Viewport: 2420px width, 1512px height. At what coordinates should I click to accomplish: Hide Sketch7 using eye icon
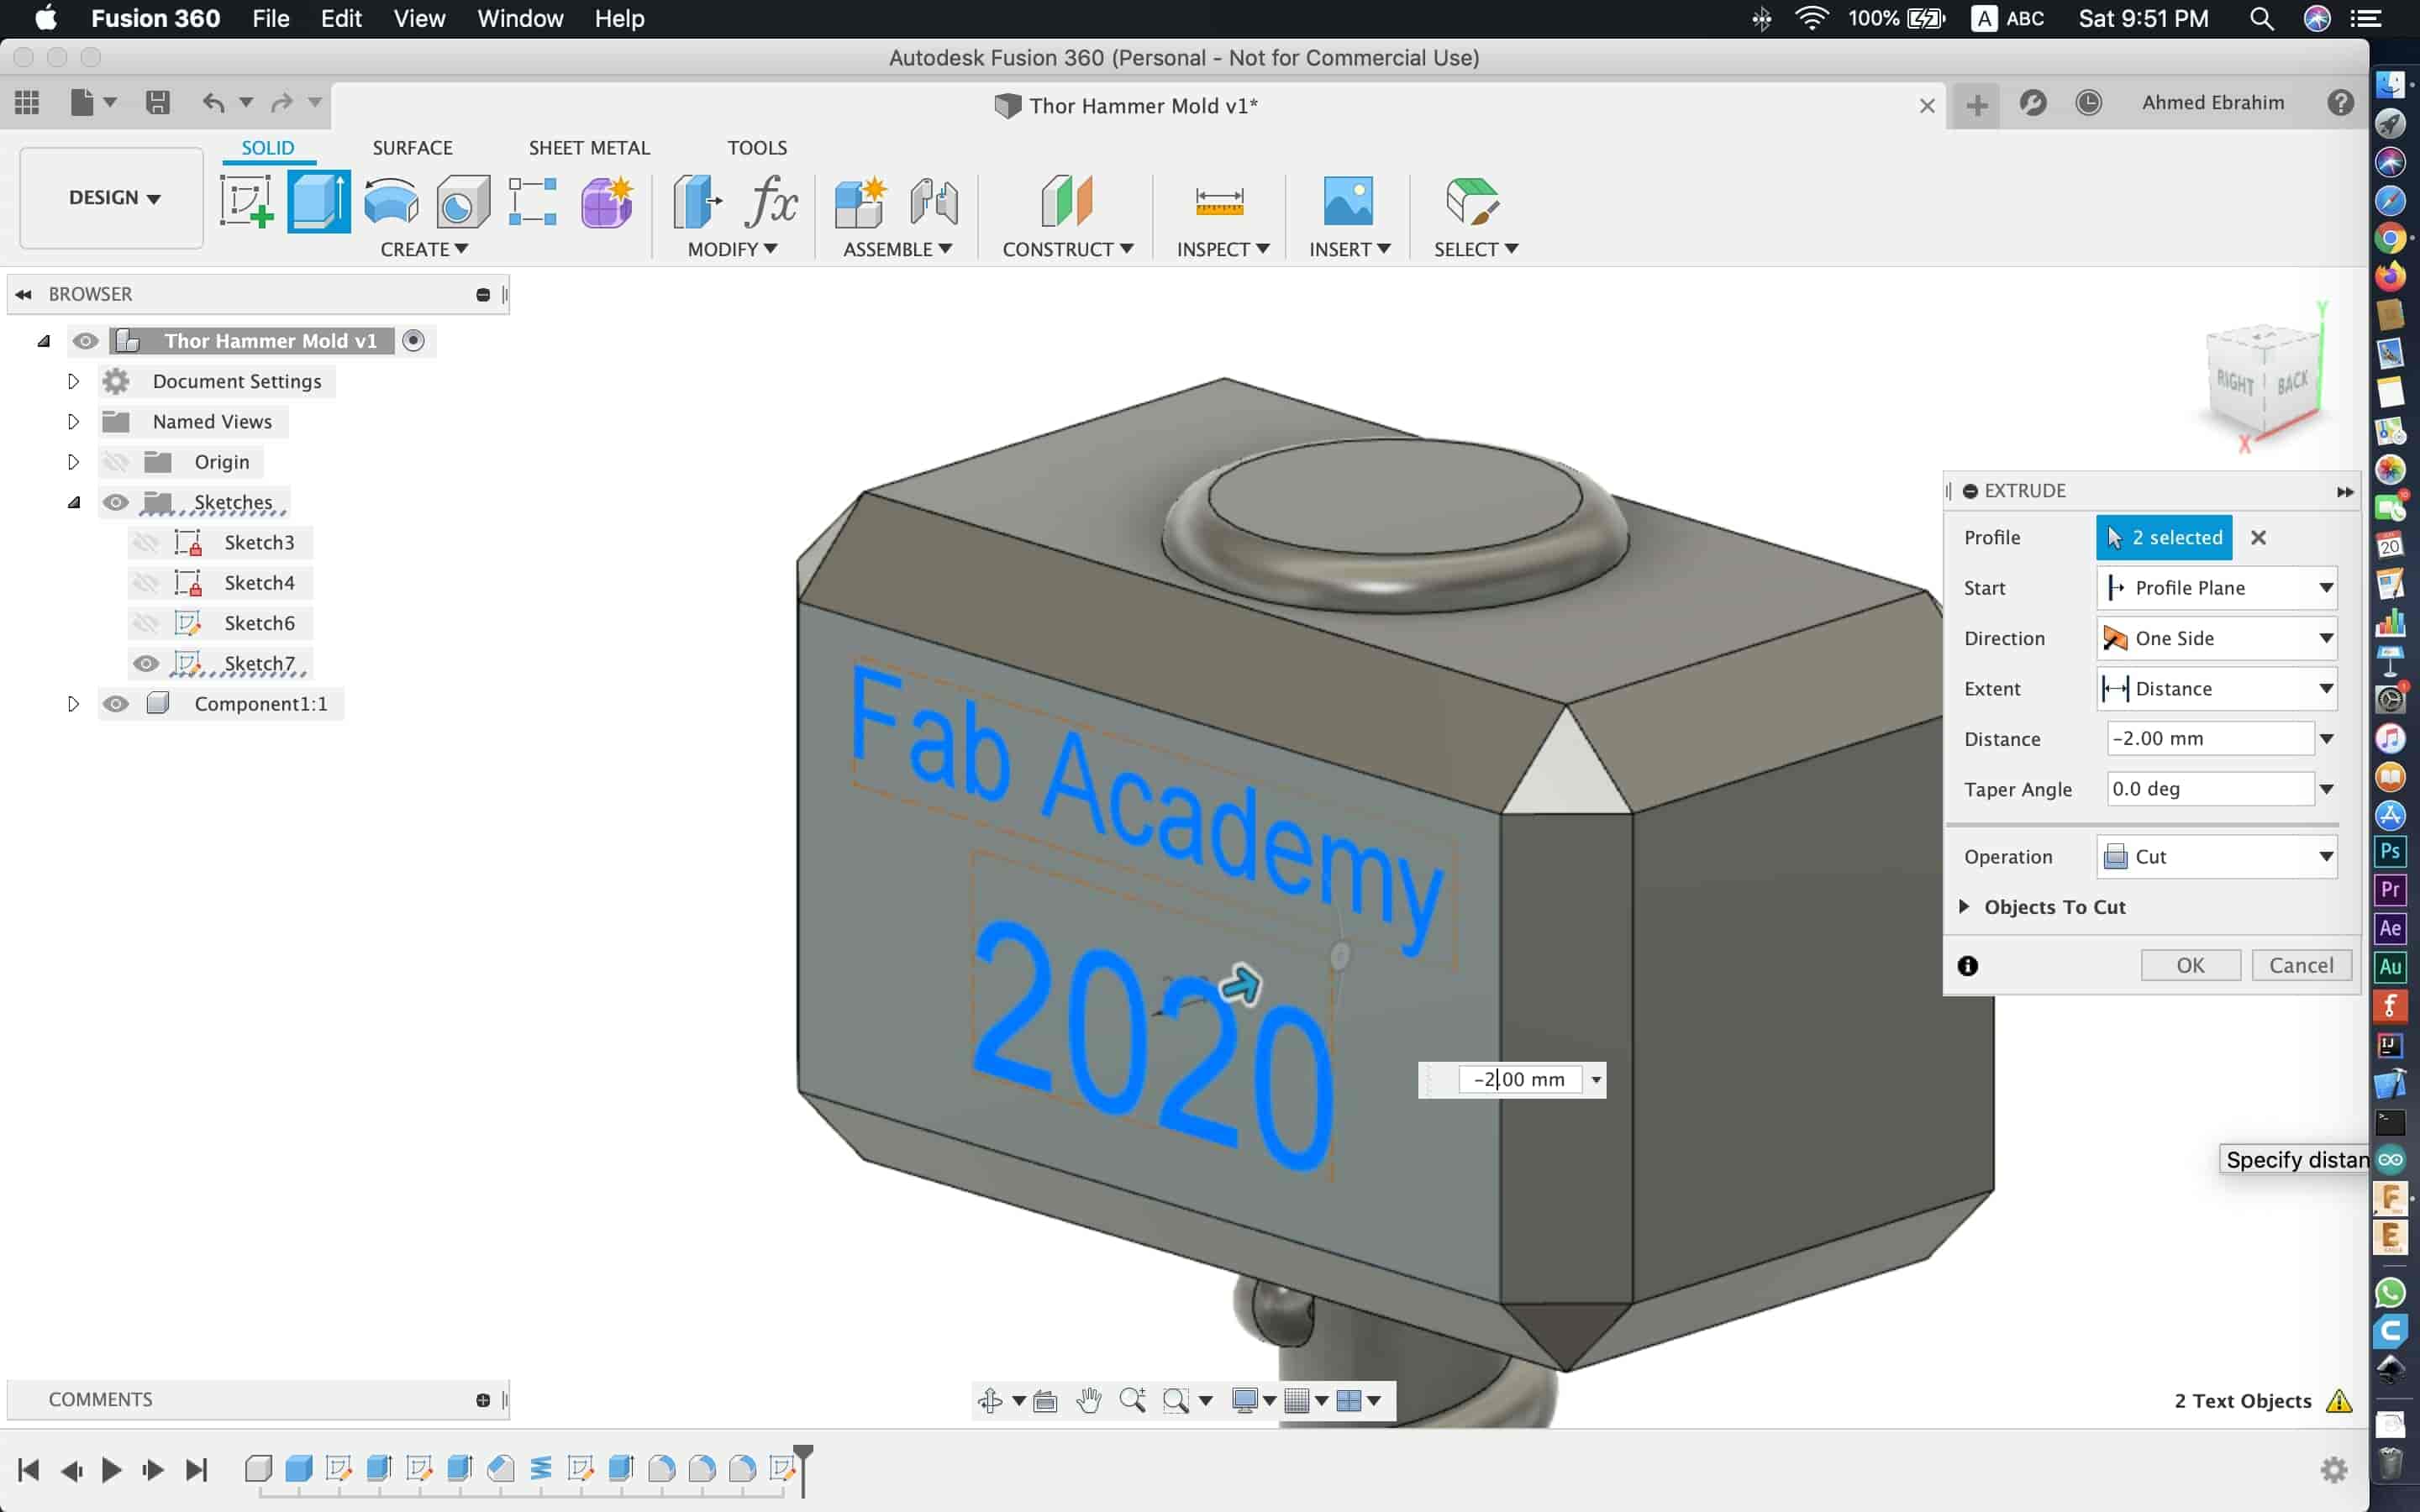click(146, 663)
